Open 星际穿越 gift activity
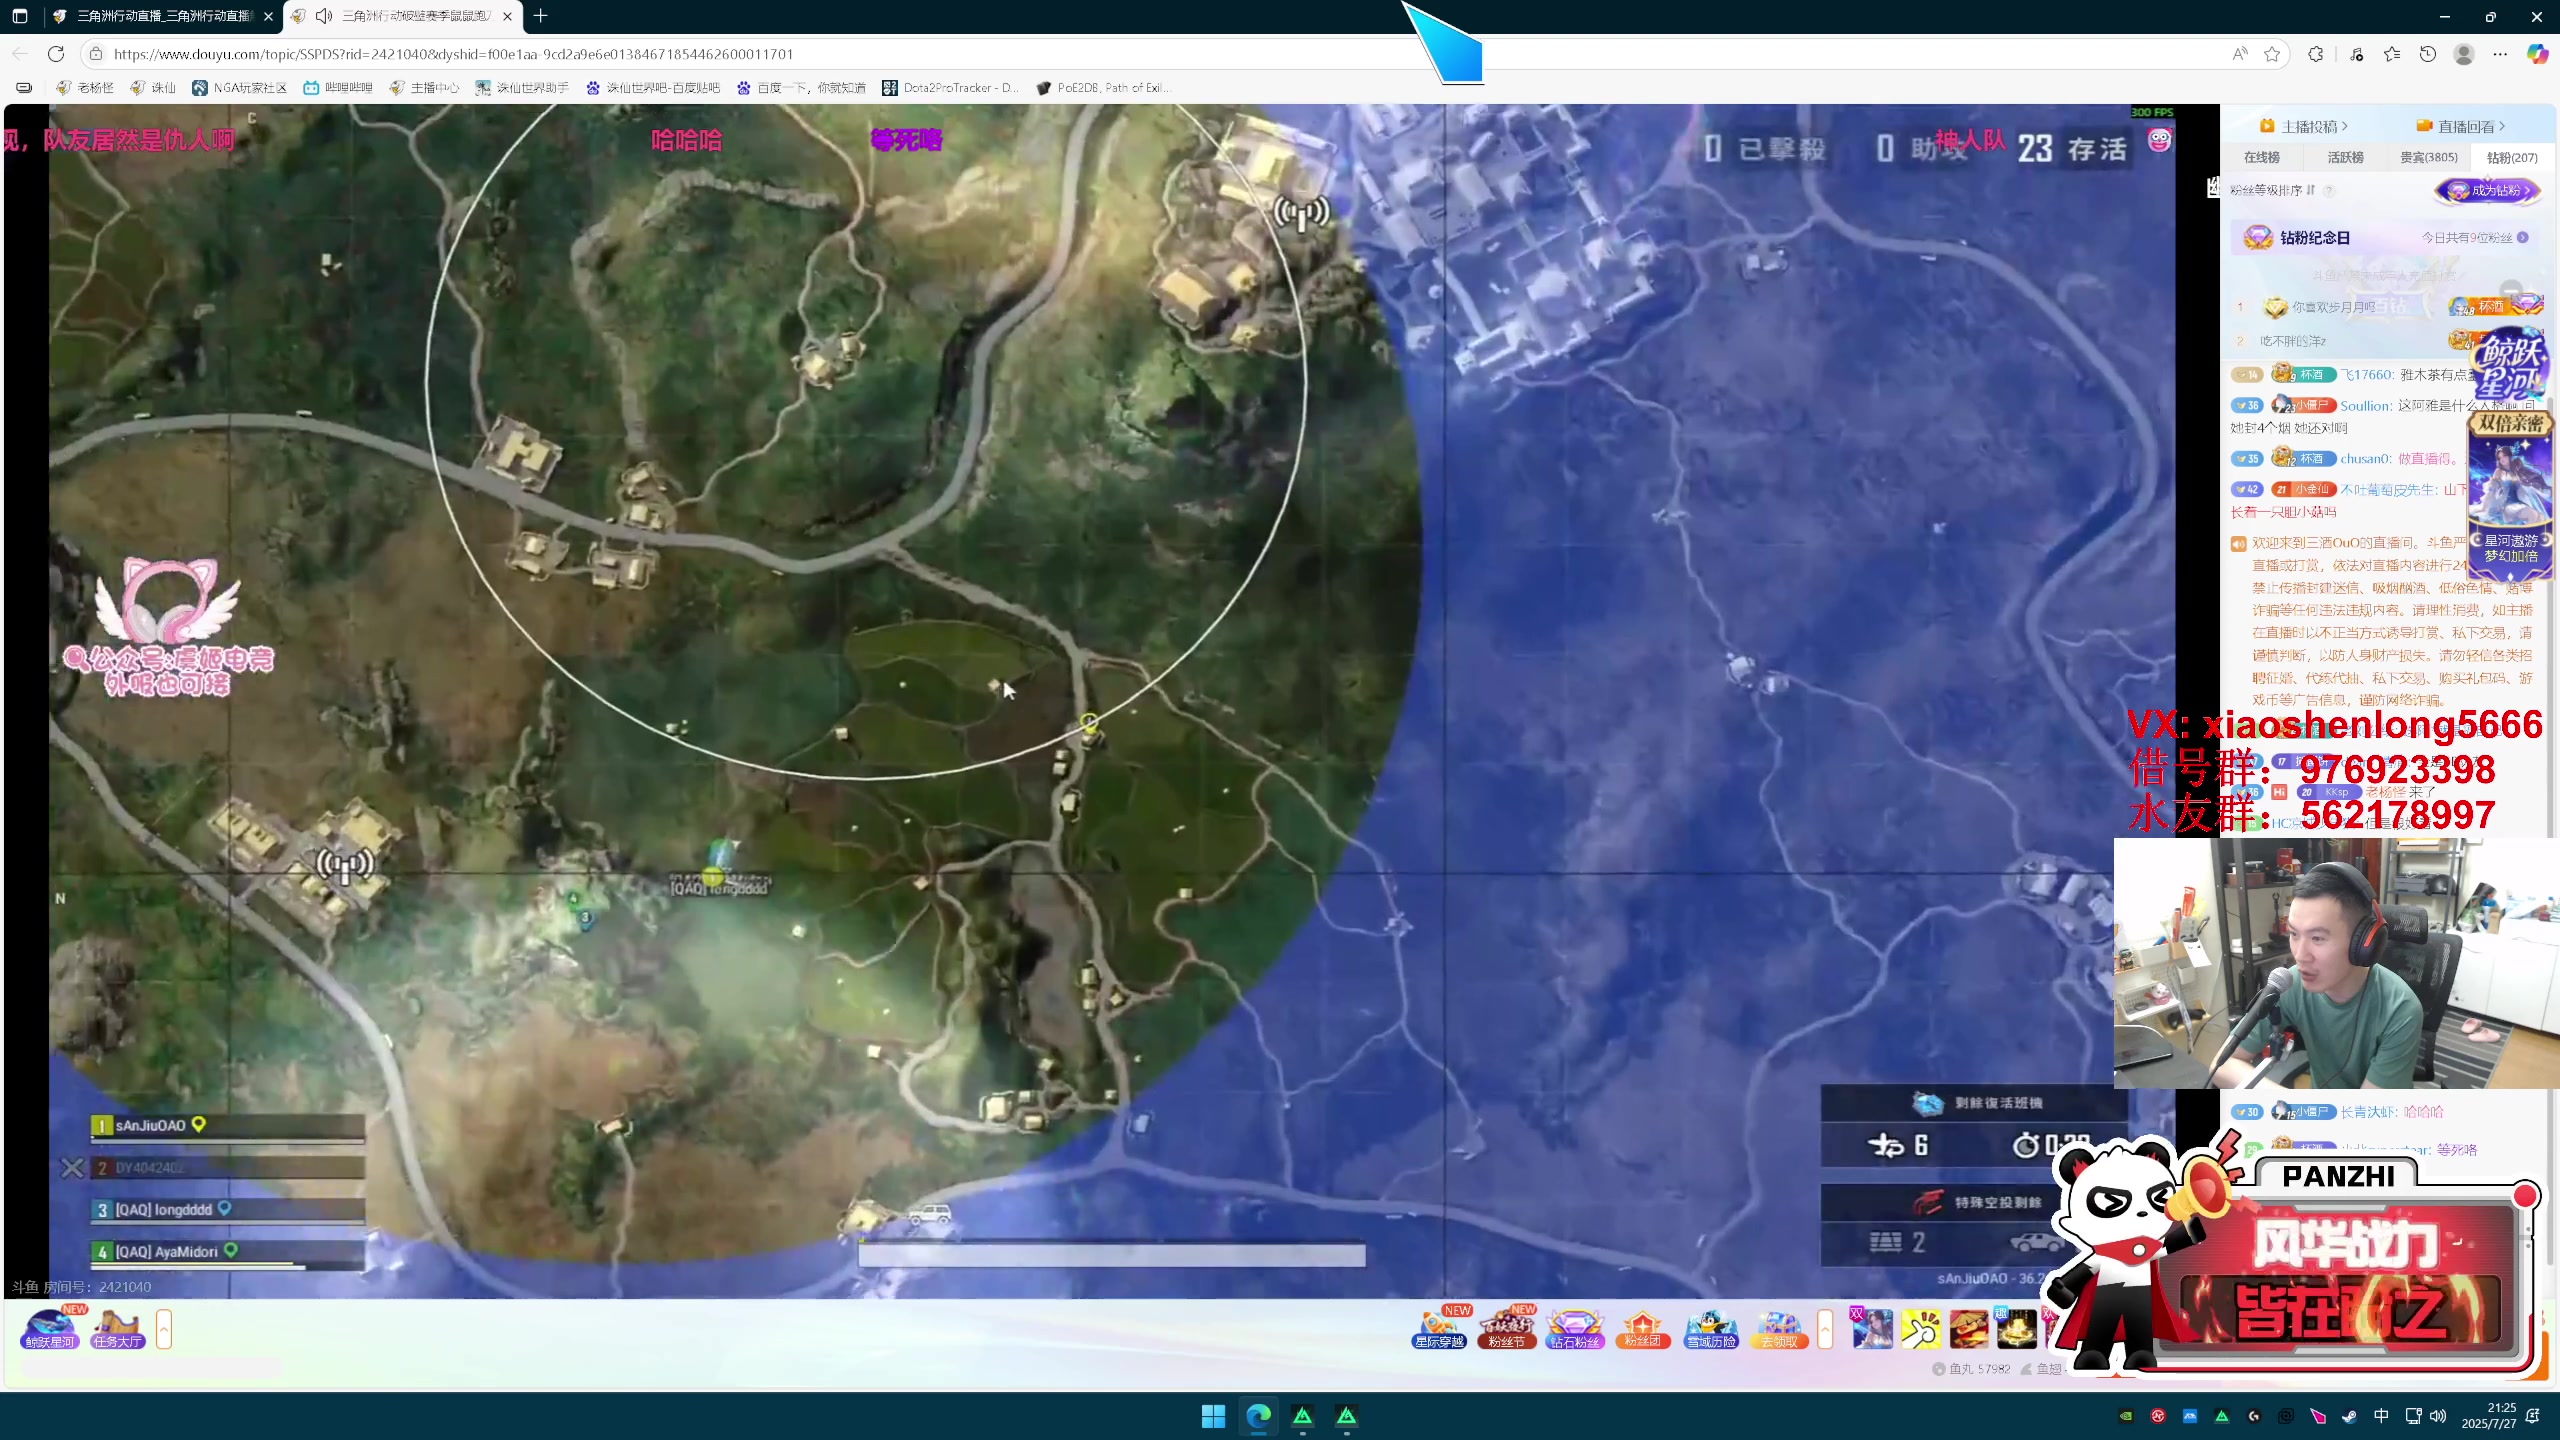The width and height of the screenshot is (2560, 1440). (x=1439, y=1329)
